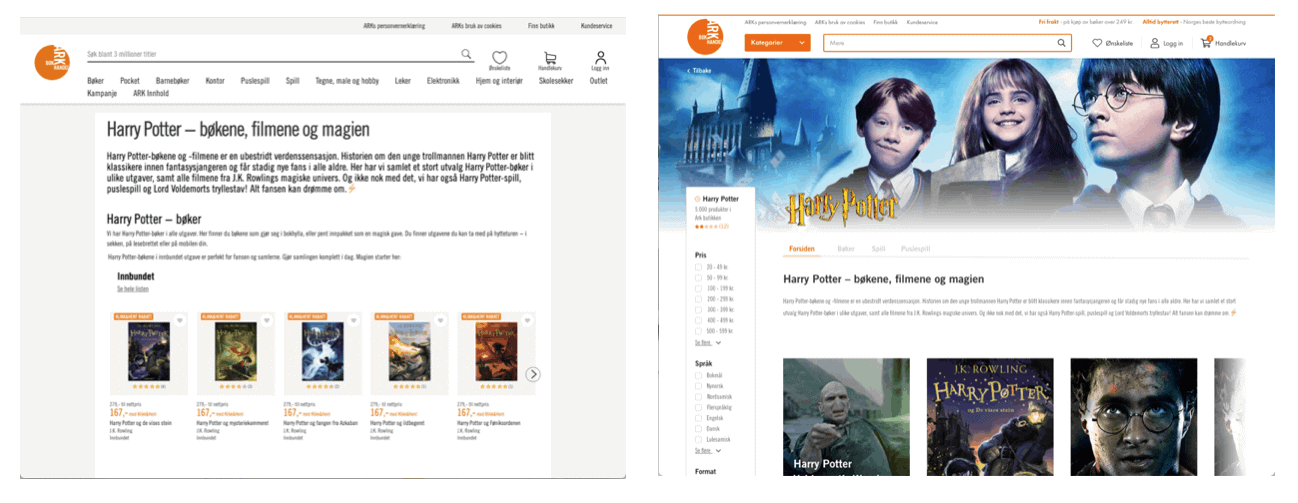Screen dimensions: 1298x503
Task: Go back with the Tilbake arrow
Action: coord(698,71)
